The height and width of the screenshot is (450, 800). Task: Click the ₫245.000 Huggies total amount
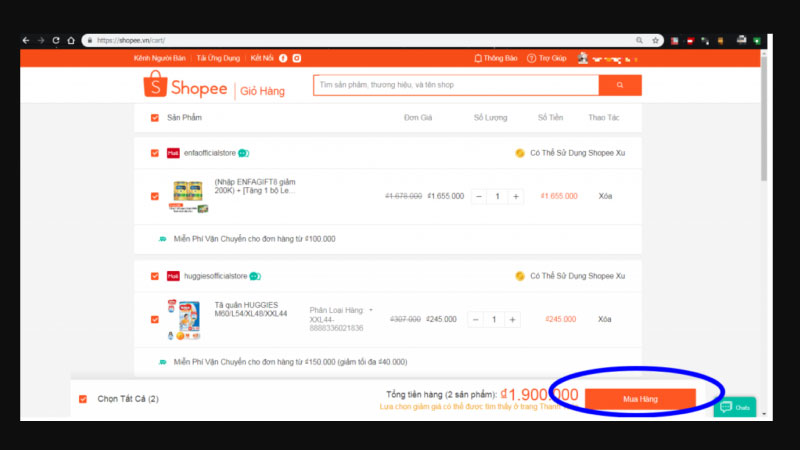560,319
